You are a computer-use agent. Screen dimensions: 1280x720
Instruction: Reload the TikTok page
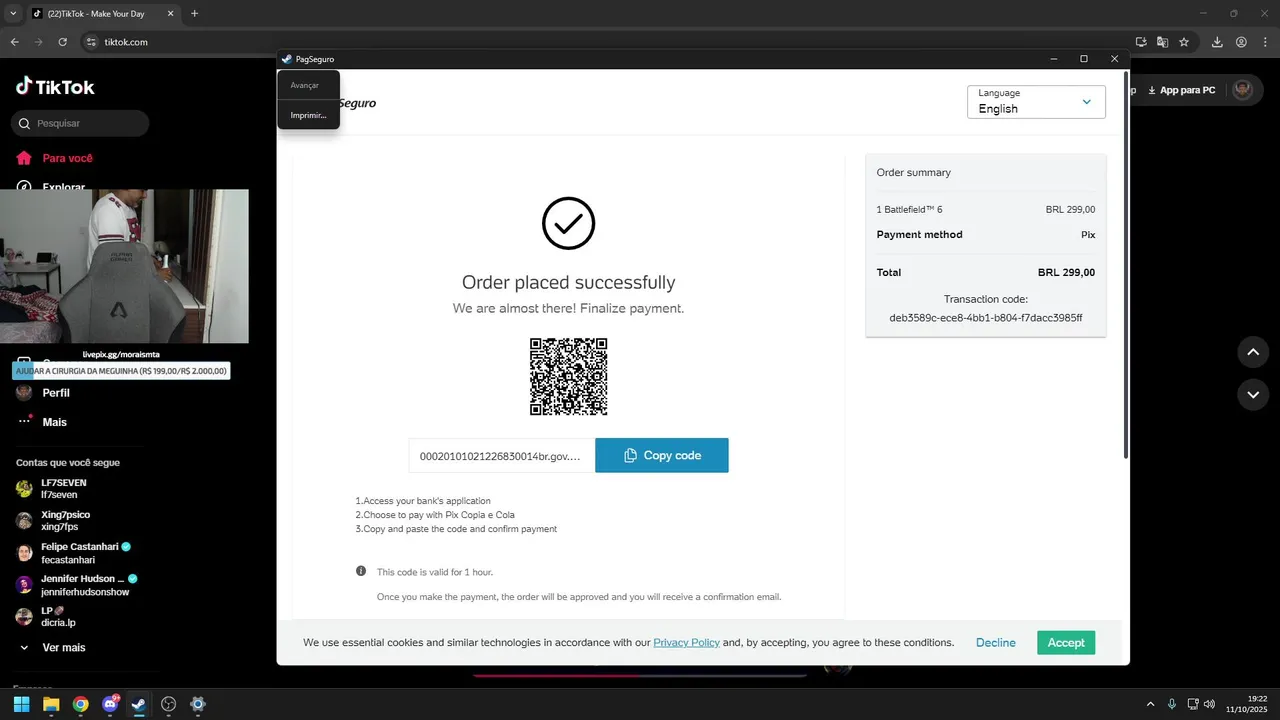click(62, 42)
